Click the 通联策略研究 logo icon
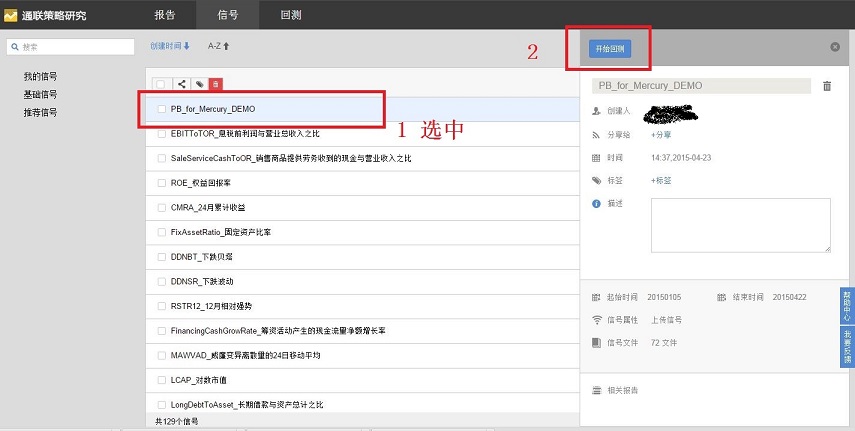Image resolution: width=855 pixels, height=431 pixels. tap(11, 15)
